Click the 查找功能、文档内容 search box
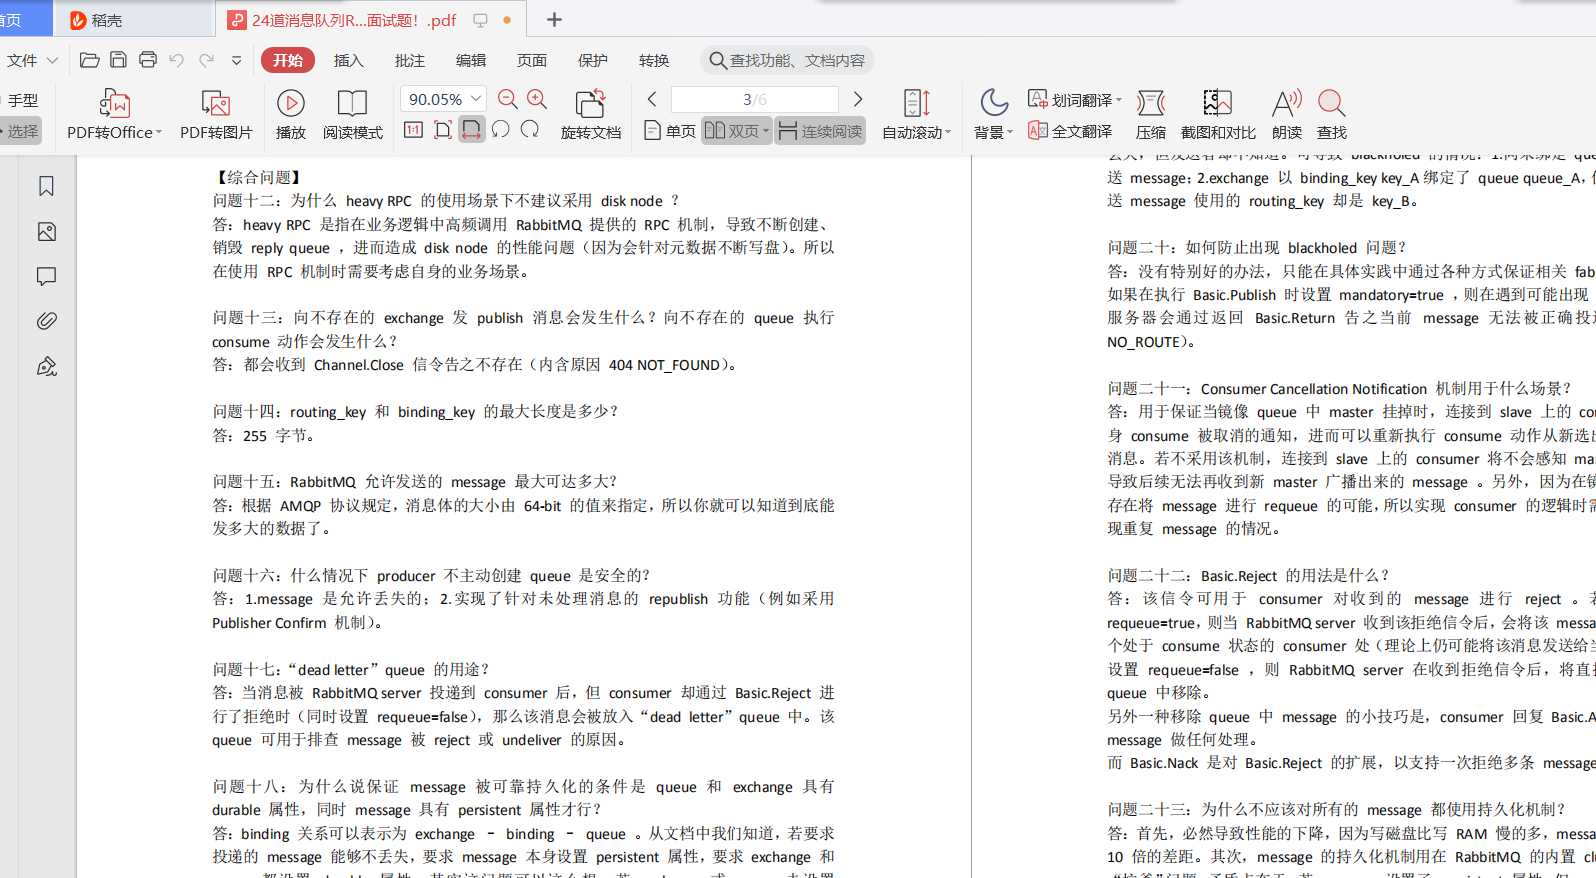Screen dimensions: 1596x878 point(787,60)
